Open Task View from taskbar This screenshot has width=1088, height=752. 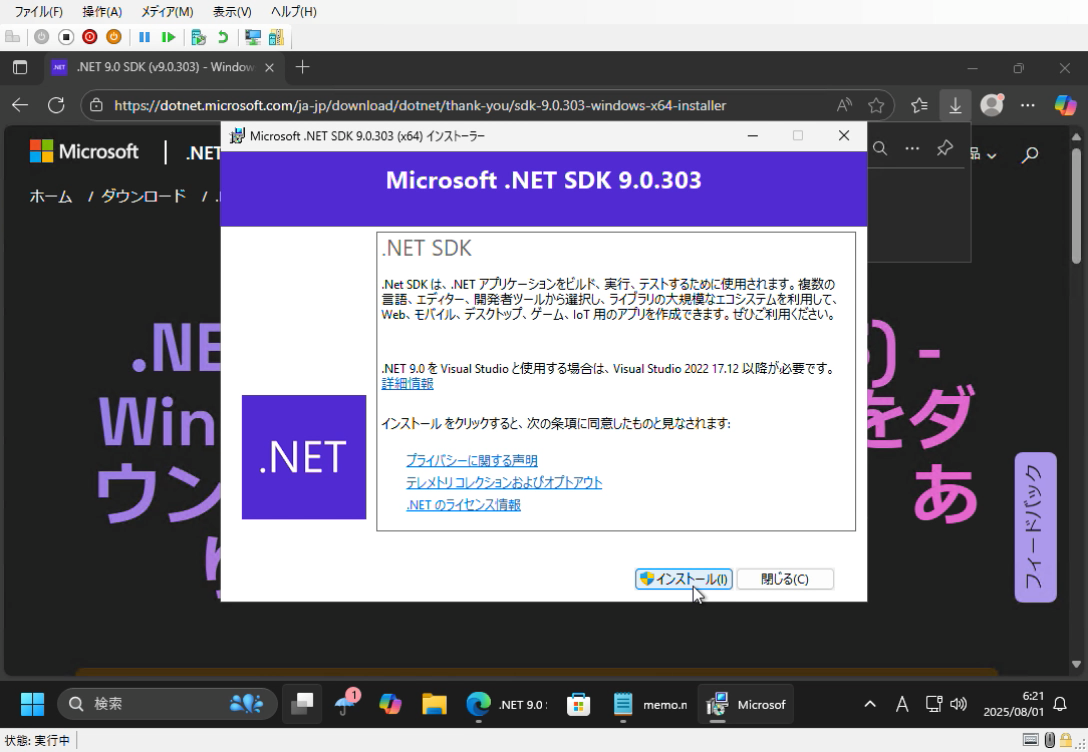click(302, 704)
